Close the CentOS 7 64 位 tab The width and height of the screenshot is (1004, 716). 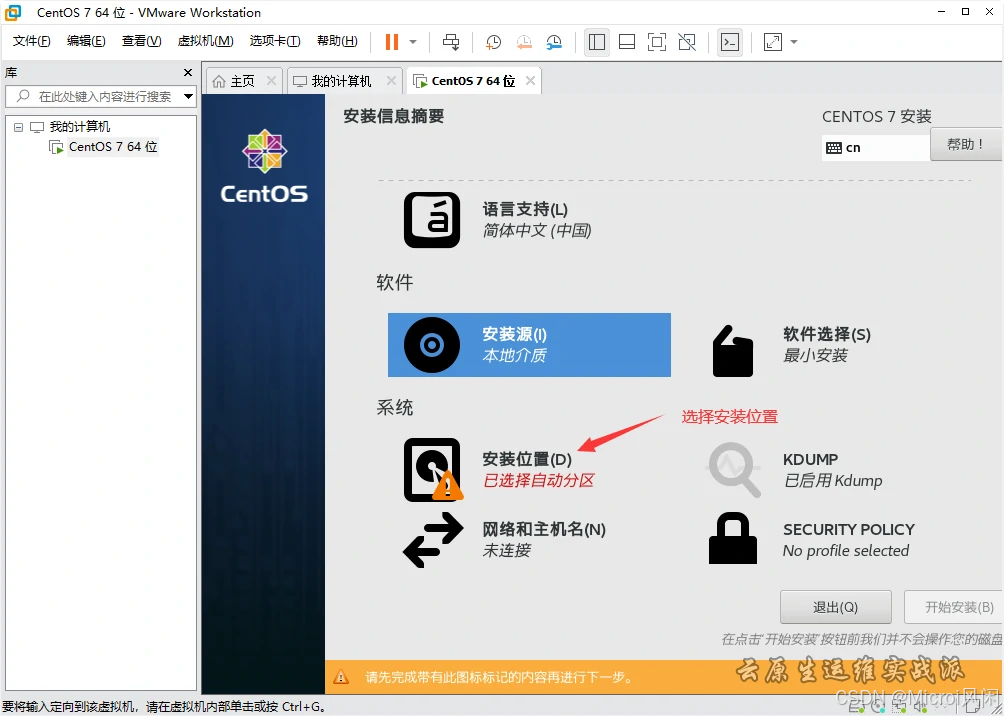tap(530, 81)
